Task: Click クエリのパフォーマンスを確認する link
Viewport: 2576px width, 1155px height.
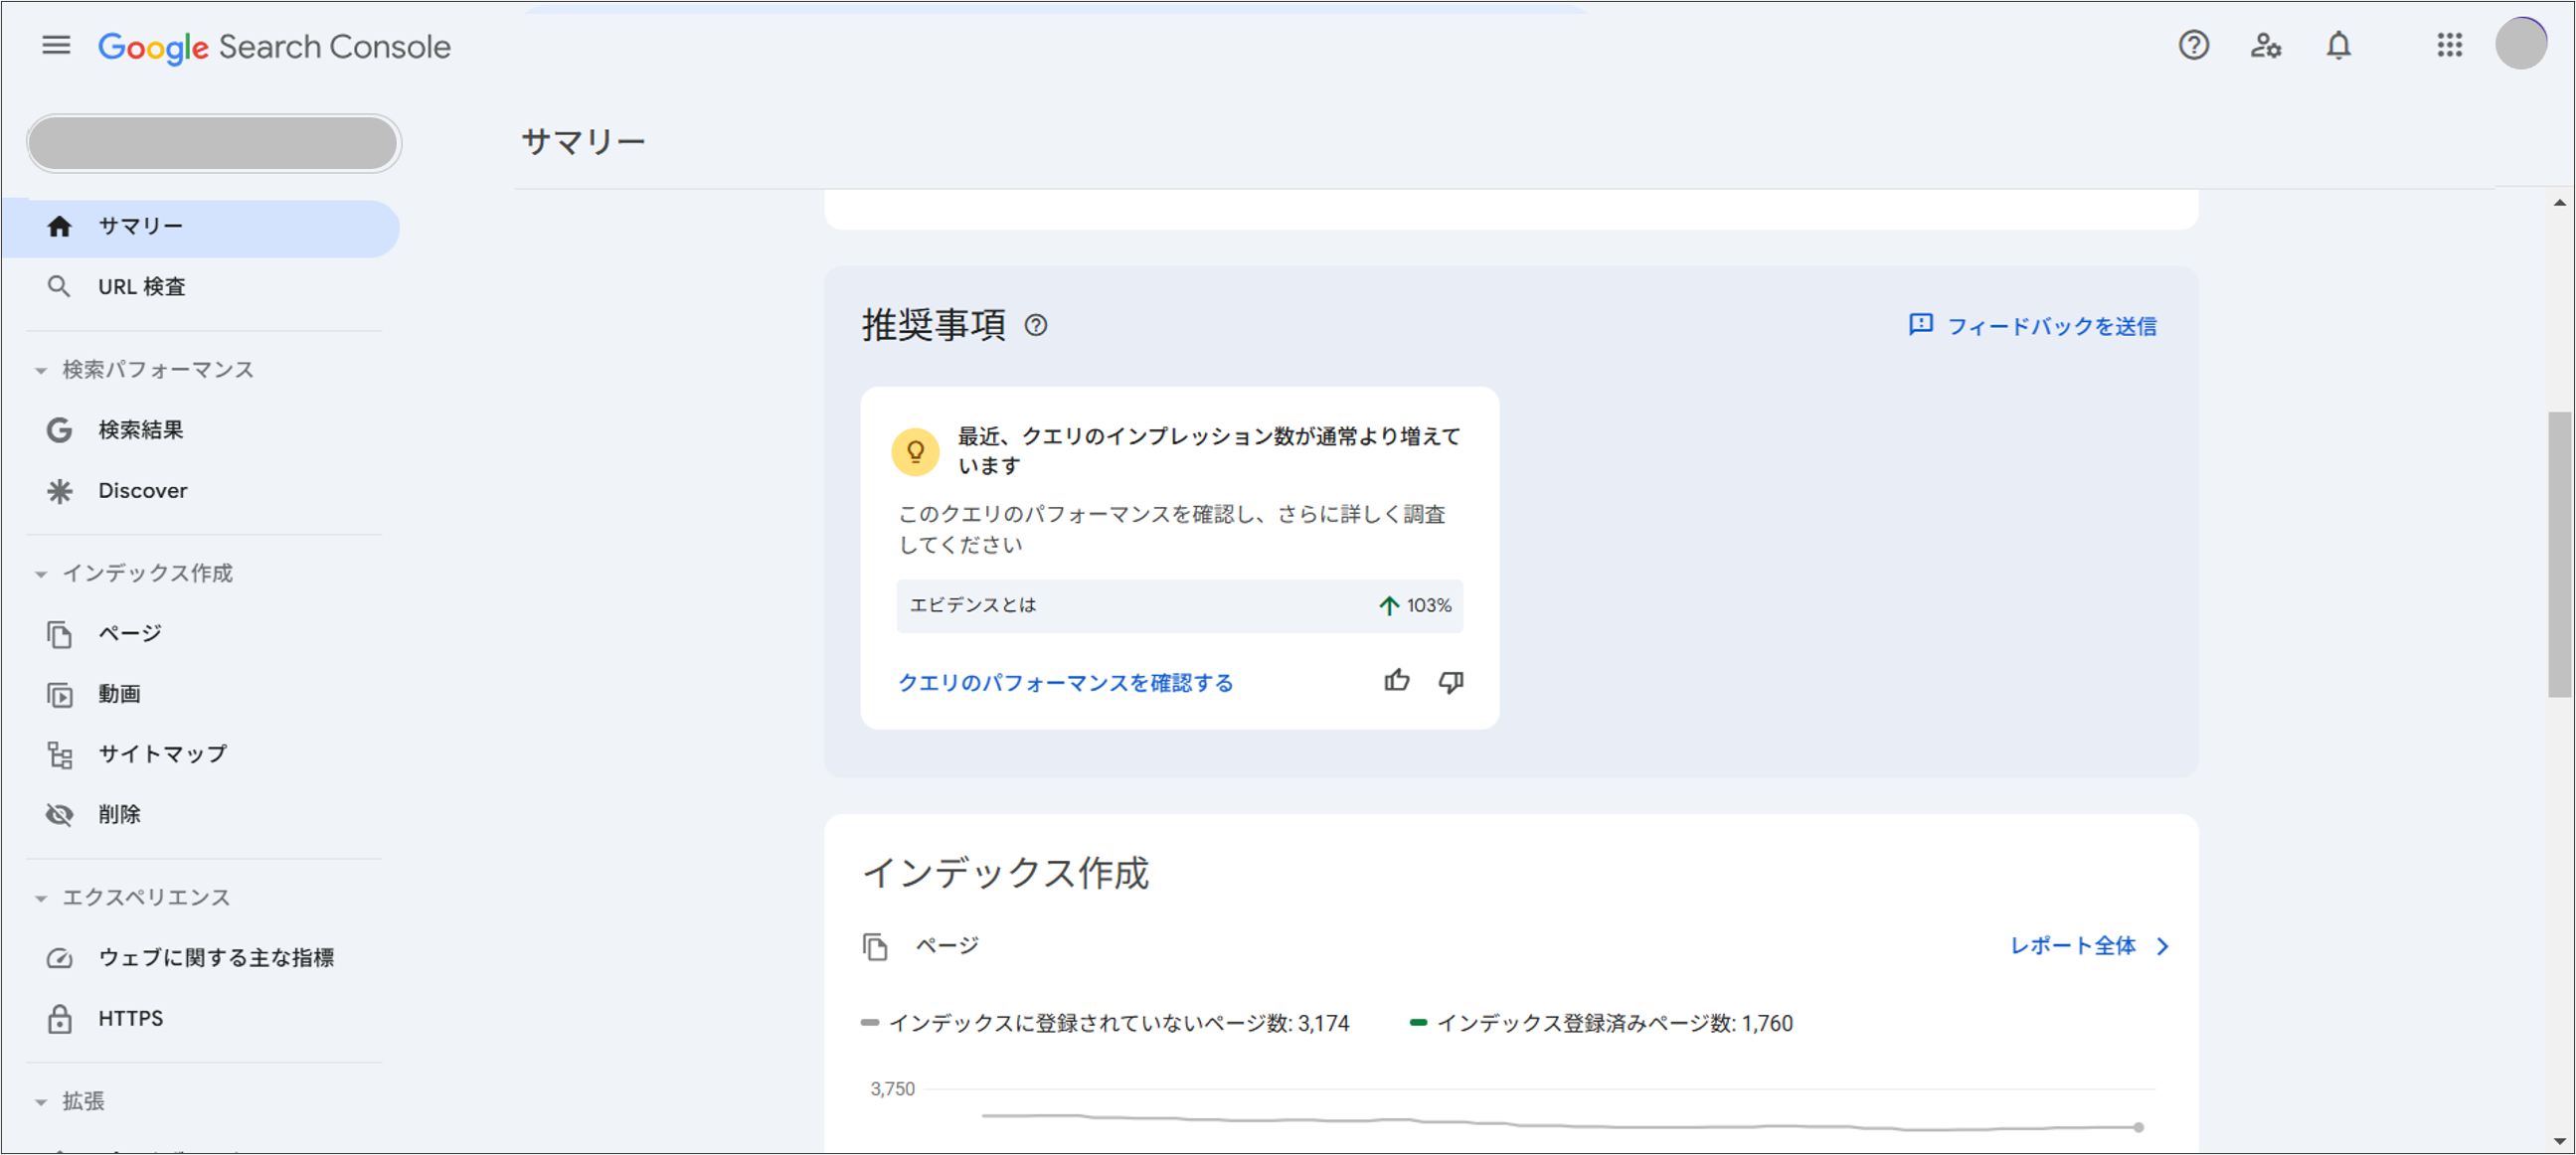Action: [x=1065, y=682]
